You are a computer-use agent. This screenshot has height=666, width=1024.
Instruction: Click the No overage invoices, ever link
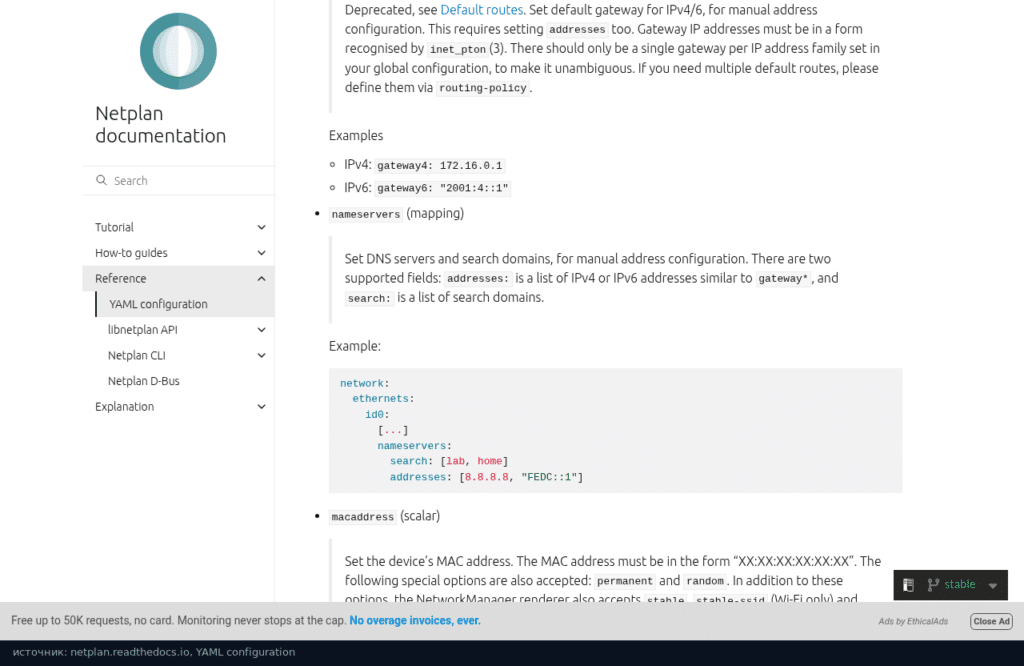[415, 620]
